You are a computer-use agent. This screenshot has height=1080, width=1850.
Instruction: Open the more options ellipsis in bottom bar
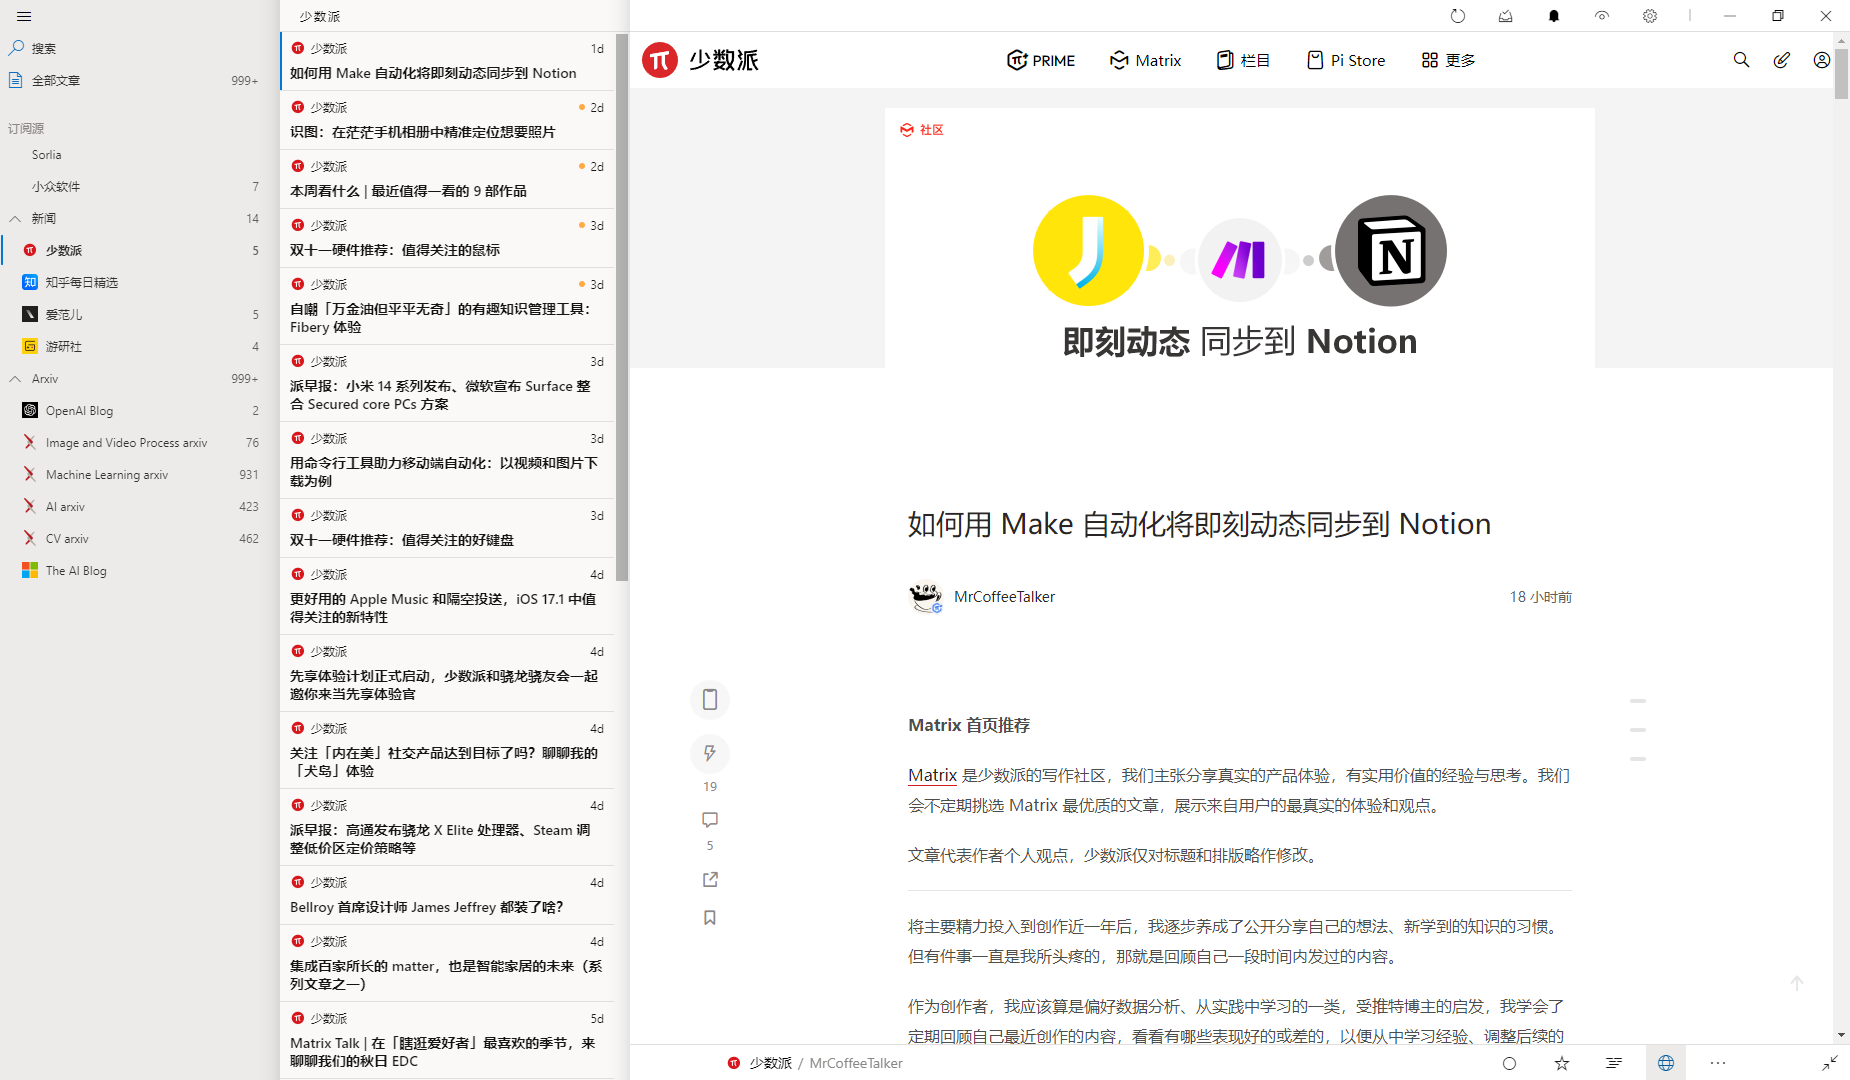[x=1718, y=1063]
